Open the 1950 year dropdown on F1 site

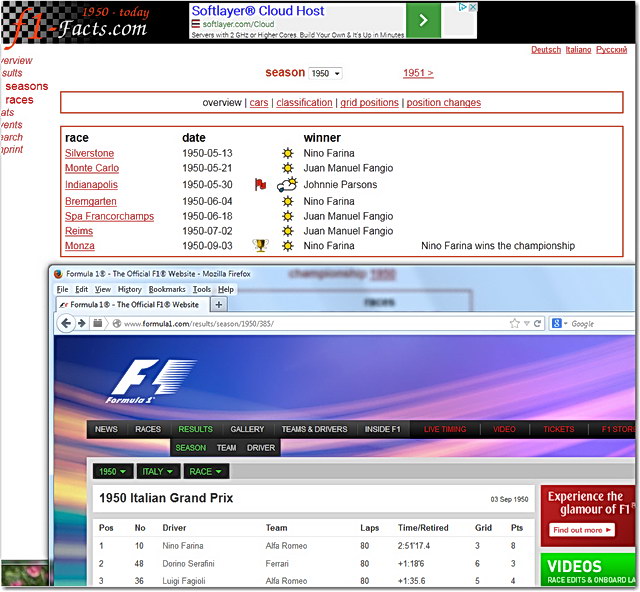pyautogui.click(x=112, y=472)
